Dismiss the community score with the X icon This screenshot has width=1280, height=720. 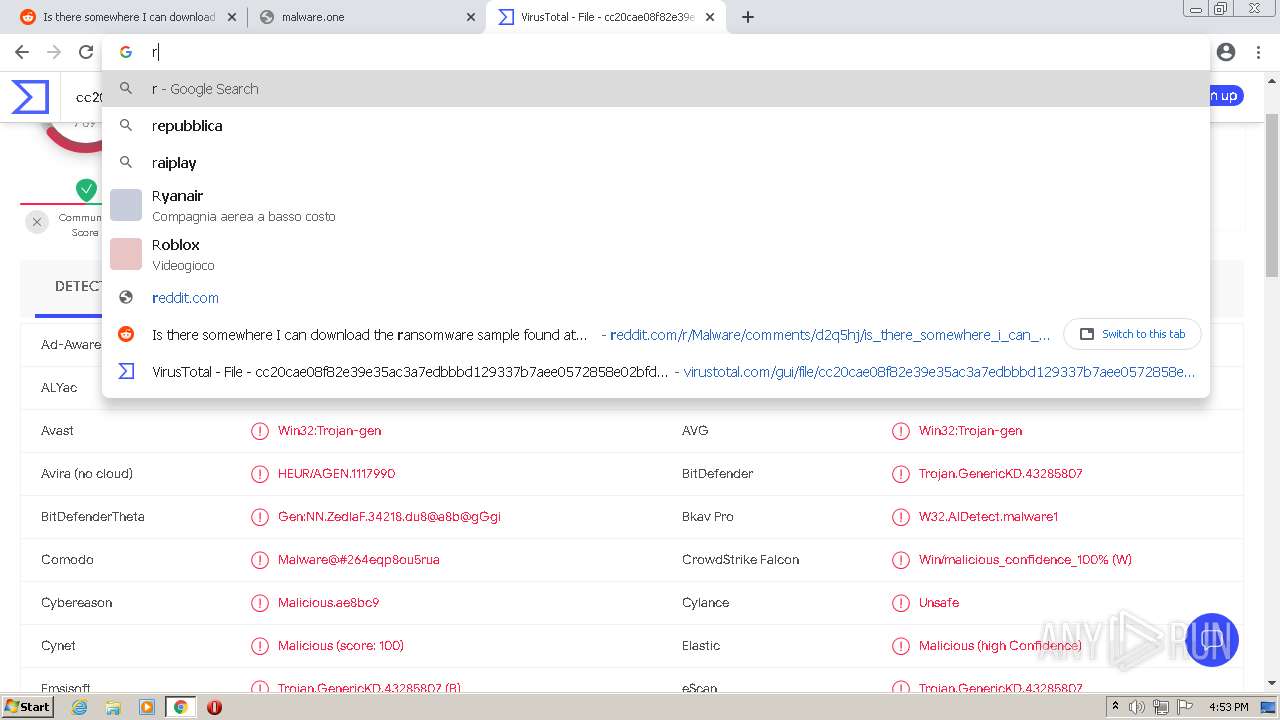[x=37, y=222]
